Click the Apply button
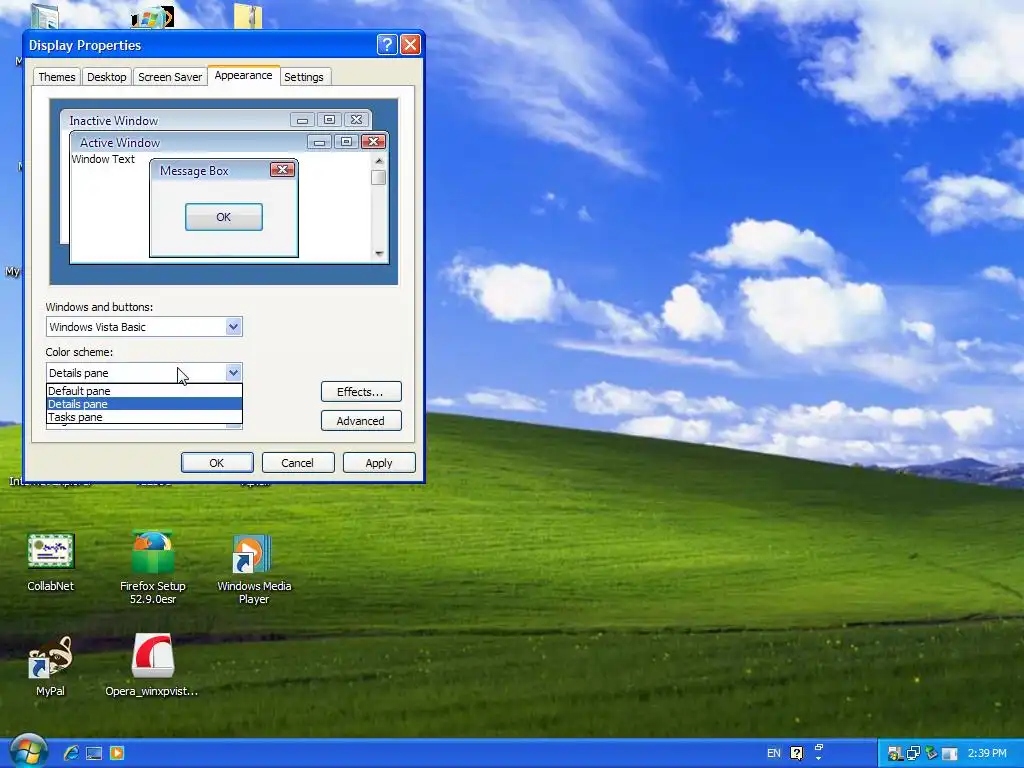 [x=379, y=462]
